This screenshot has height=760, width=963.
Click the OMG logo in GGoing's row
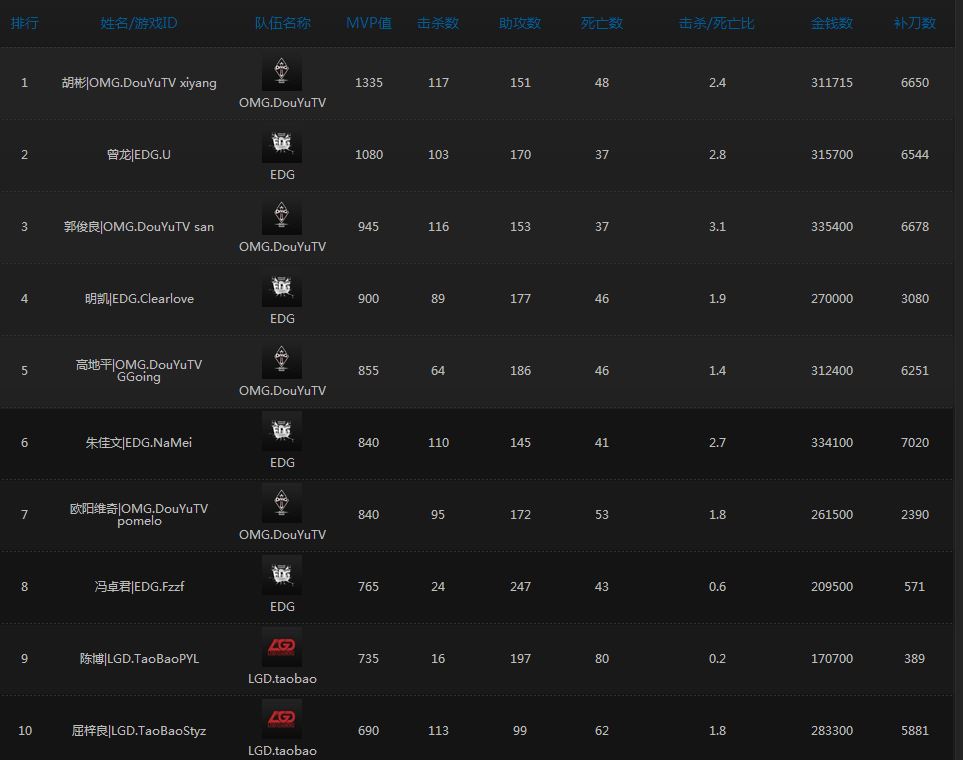coord(282,361)
